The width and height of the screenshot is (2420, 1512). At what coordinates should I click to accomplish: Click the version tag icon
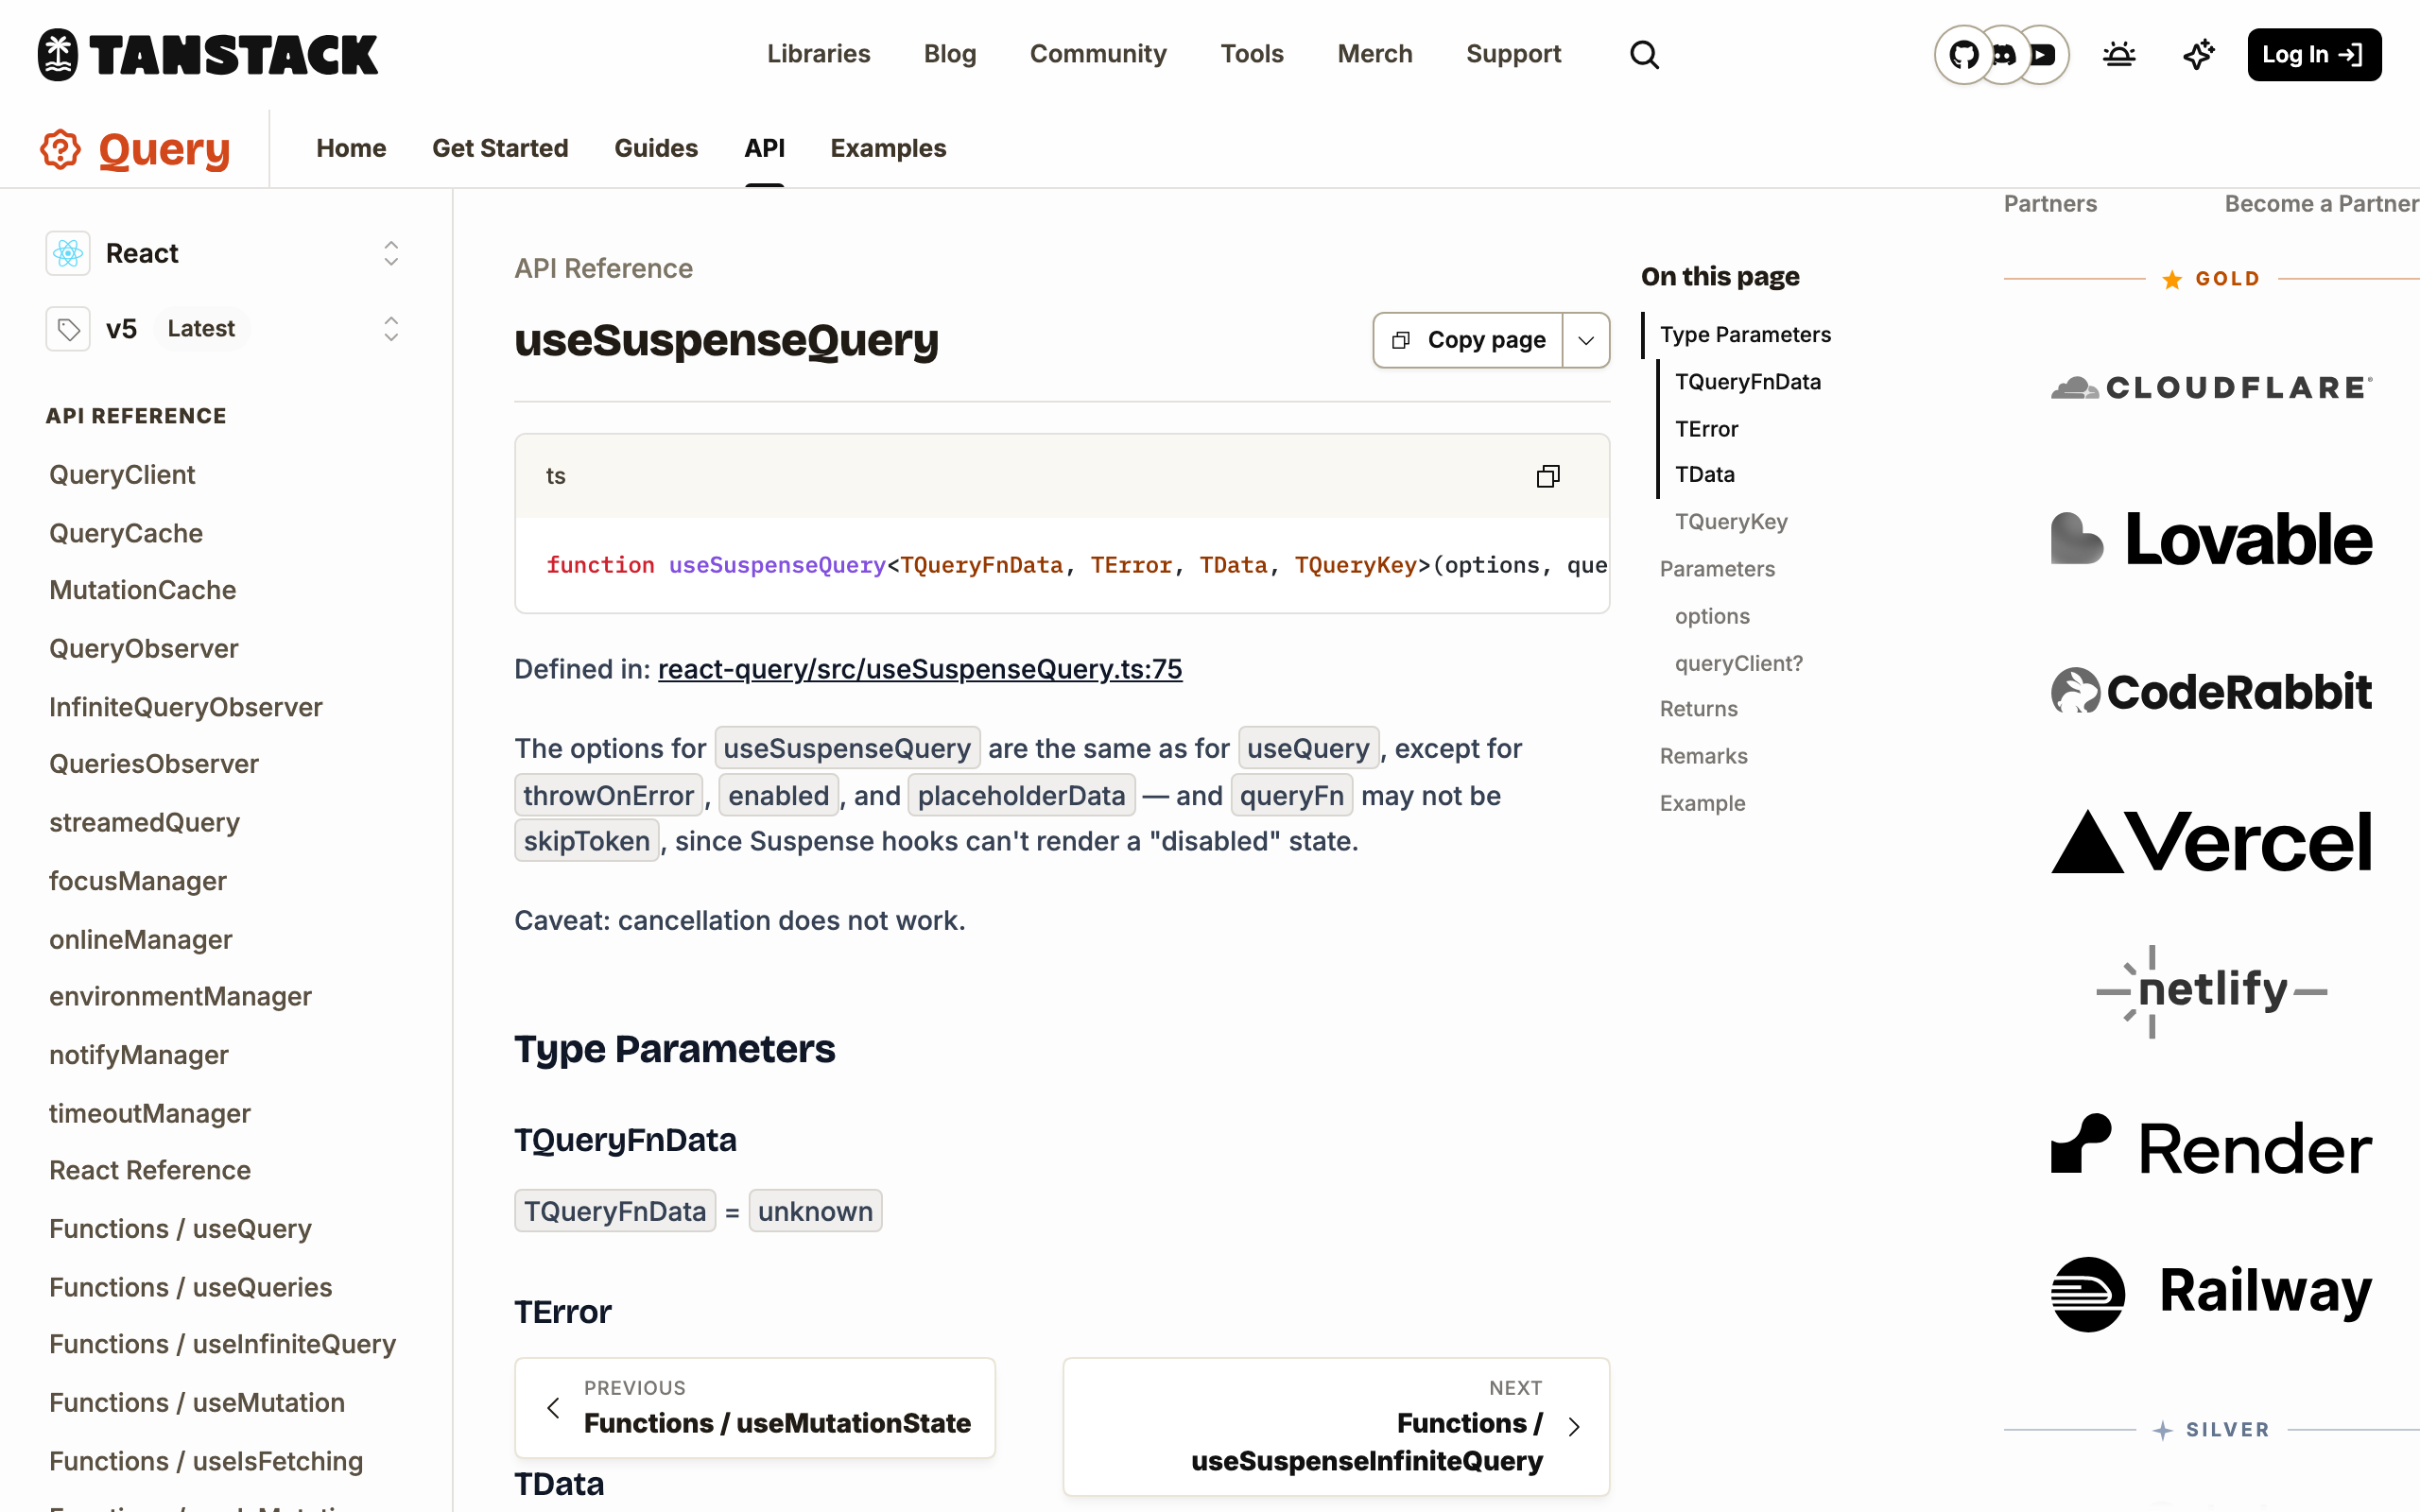click(68, 329)
